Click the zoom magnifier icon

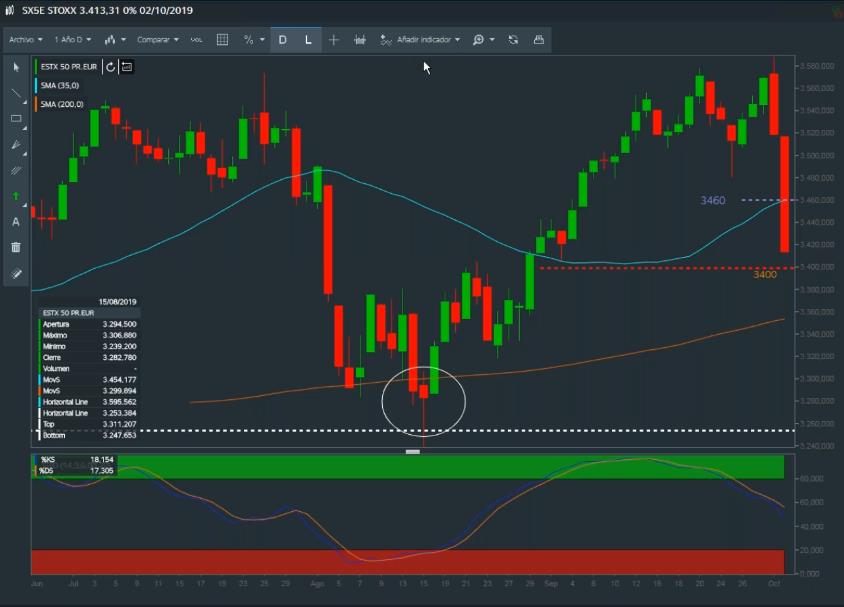(x=478, y=40)
